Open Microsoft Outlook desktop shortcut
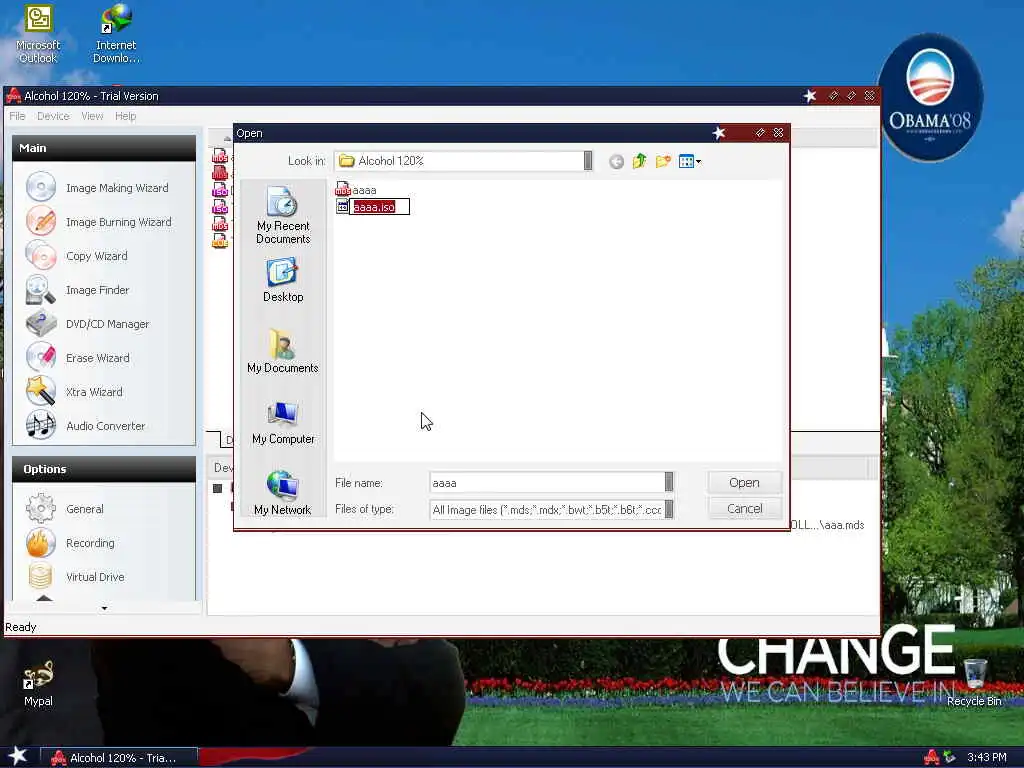 coord(38,35)
